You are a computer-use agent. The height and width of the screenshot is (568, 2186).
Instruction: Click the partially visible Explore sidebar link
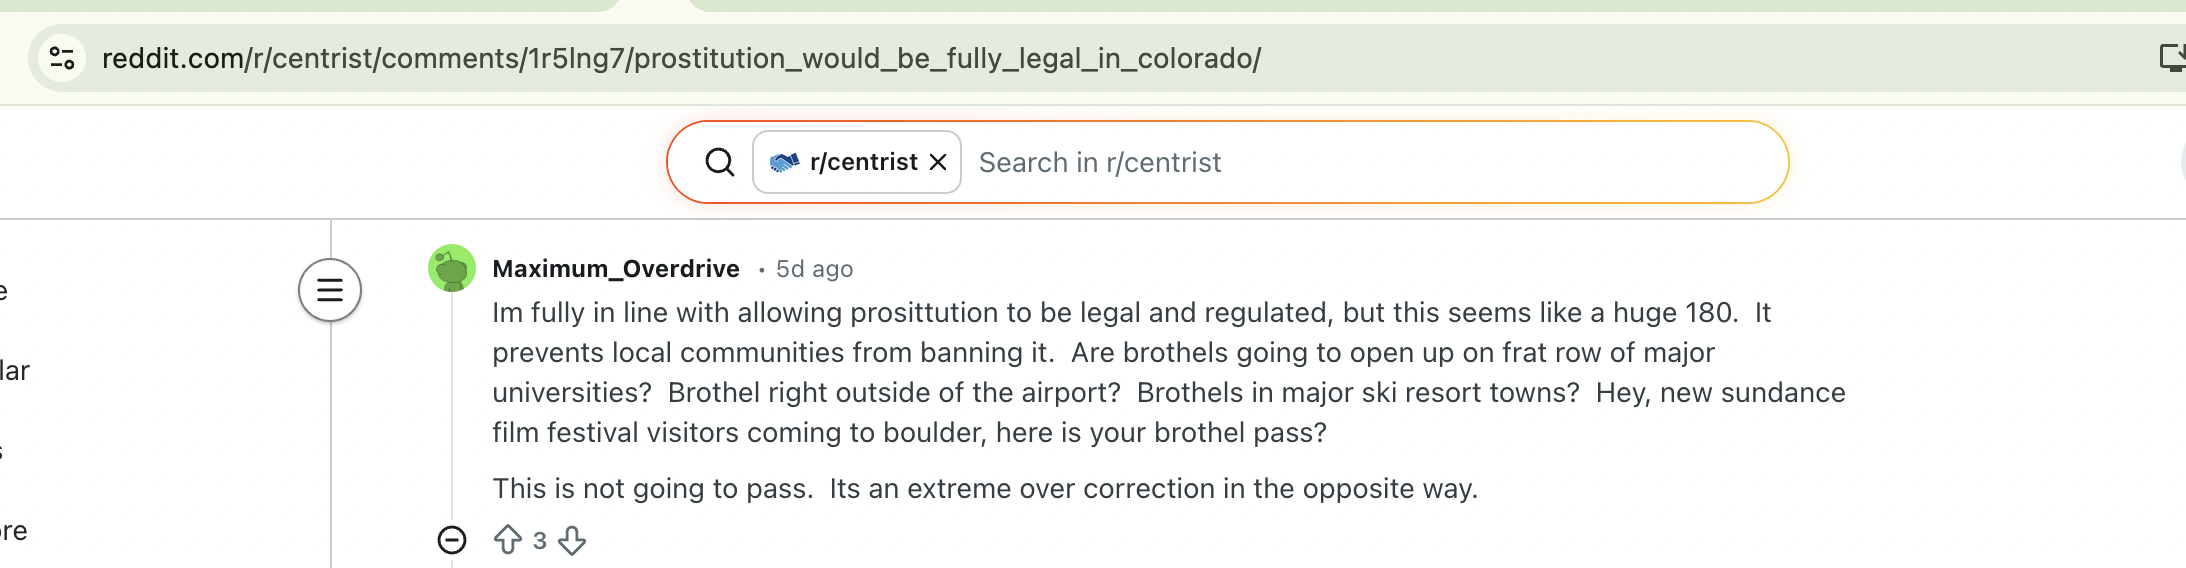click(12, 531)
